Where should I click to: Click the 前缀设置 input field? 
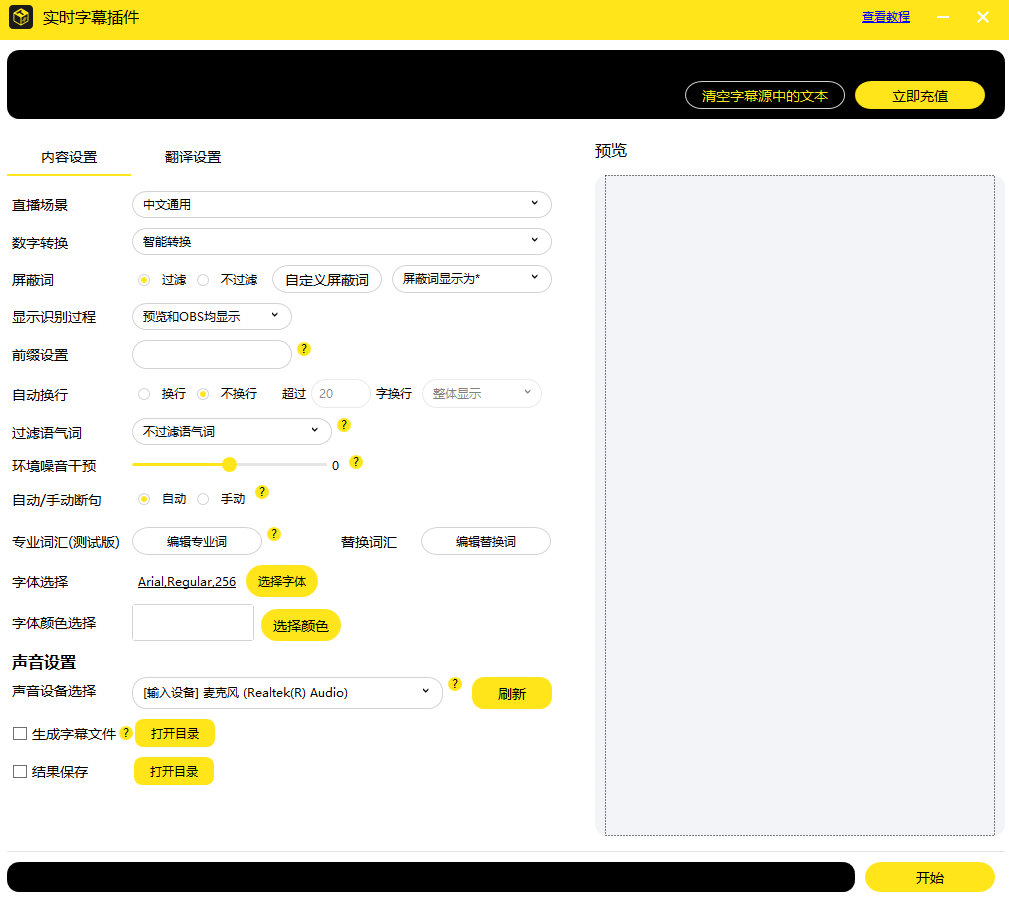click(x=211, y=354)
